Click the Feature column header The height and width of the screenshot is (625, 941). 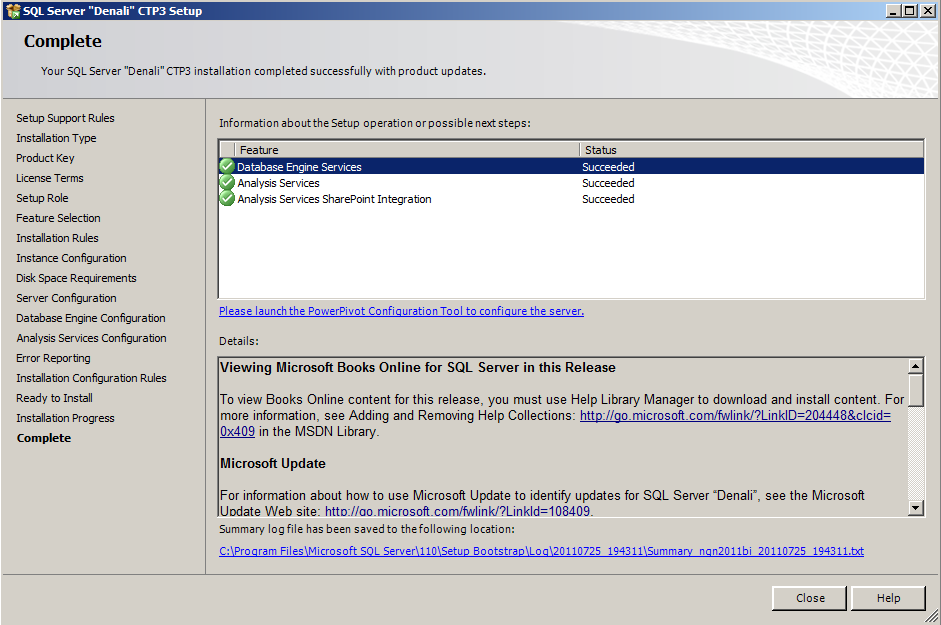point(407,149)
